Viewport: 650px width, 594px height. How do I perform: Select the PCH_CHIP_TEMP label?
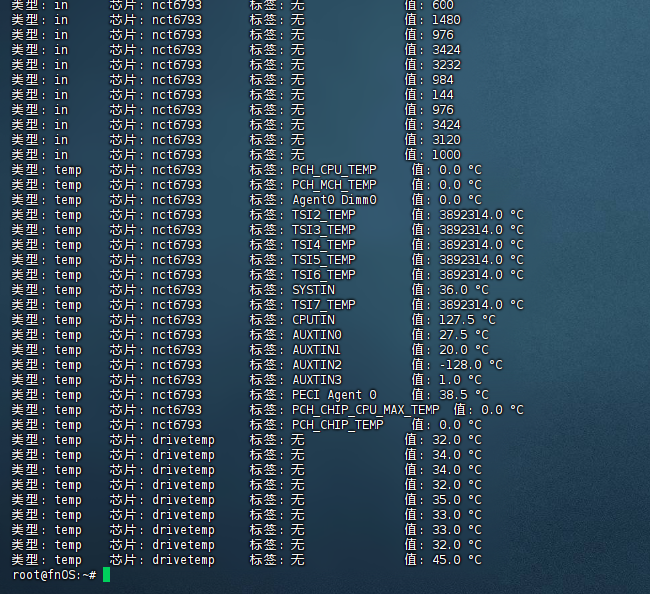point(337,425)
